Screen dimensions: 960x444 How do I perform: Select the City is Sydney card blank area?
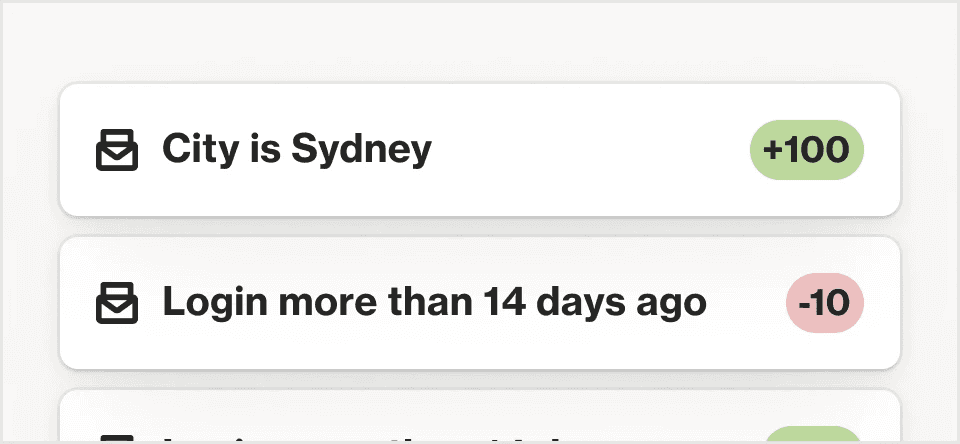(588, 150)
